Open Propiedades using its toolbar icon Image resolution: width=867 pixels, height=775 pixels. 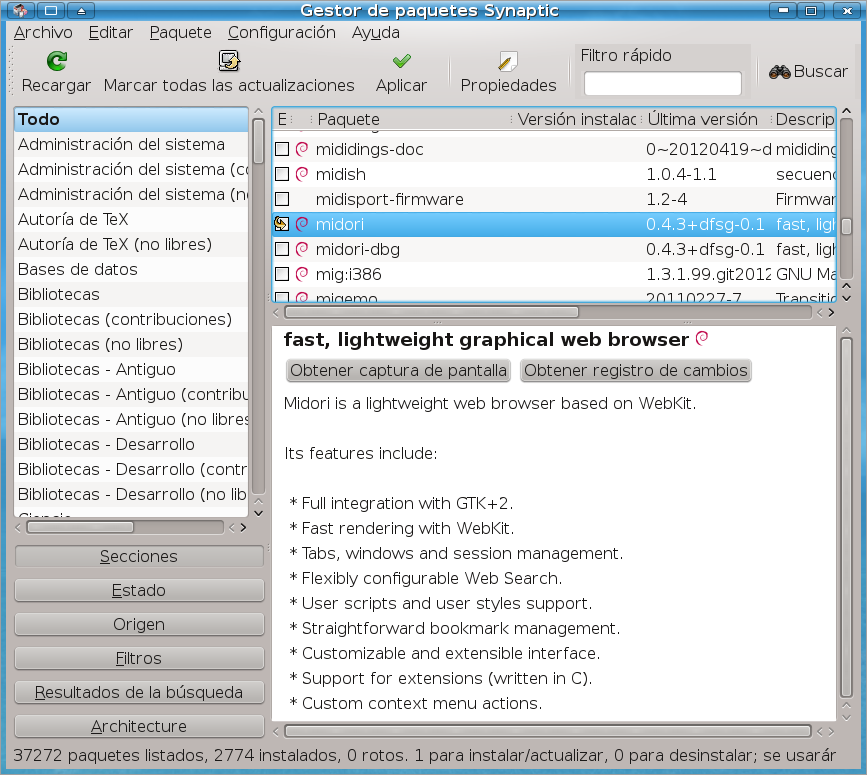[x=507, y=62]
